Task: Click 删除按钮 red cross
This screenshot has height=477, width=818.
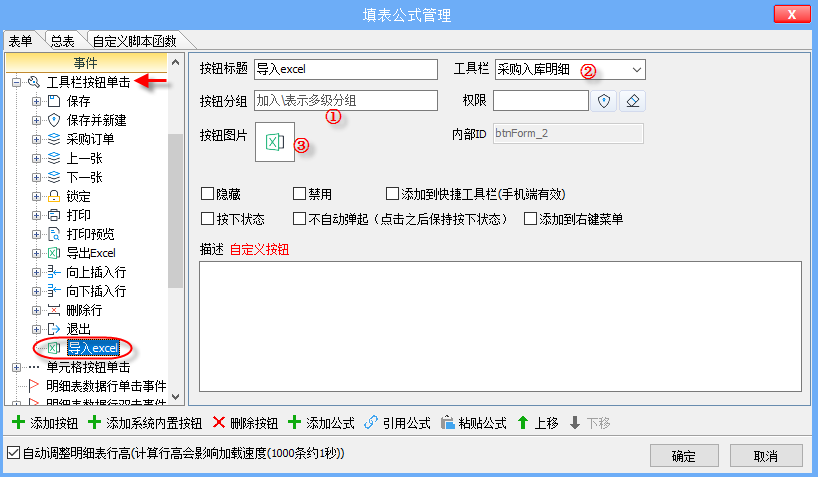Action: coord(219,422)
